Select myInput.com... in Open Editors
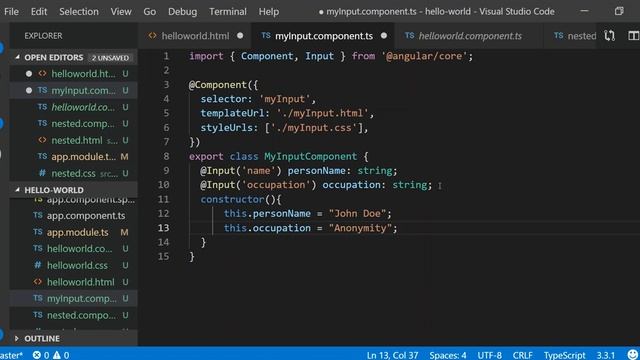The image size is (640, 360). [73, 90]
